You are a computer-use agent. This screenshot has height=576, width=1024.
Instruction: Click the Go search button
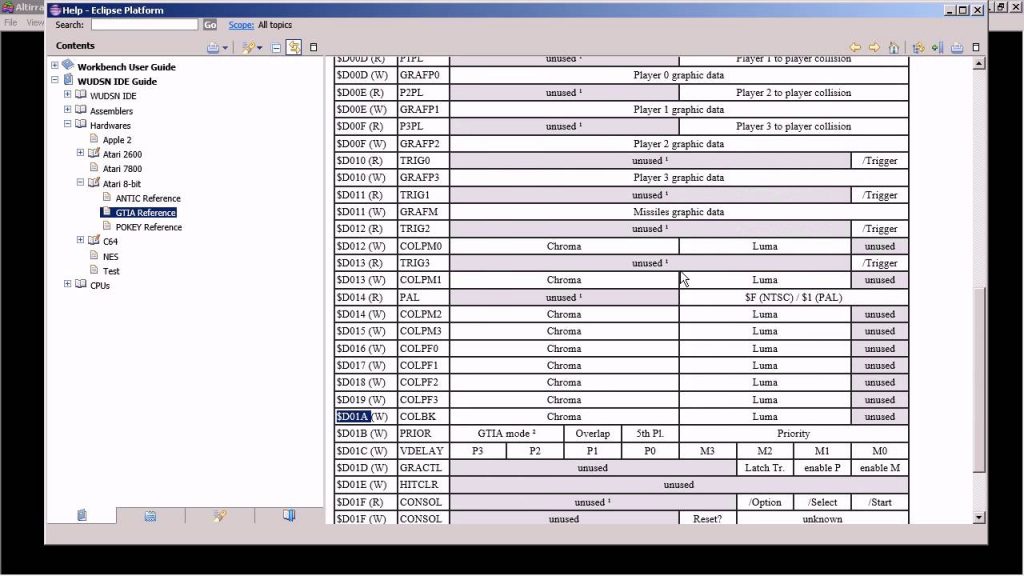tap(209, 24)
